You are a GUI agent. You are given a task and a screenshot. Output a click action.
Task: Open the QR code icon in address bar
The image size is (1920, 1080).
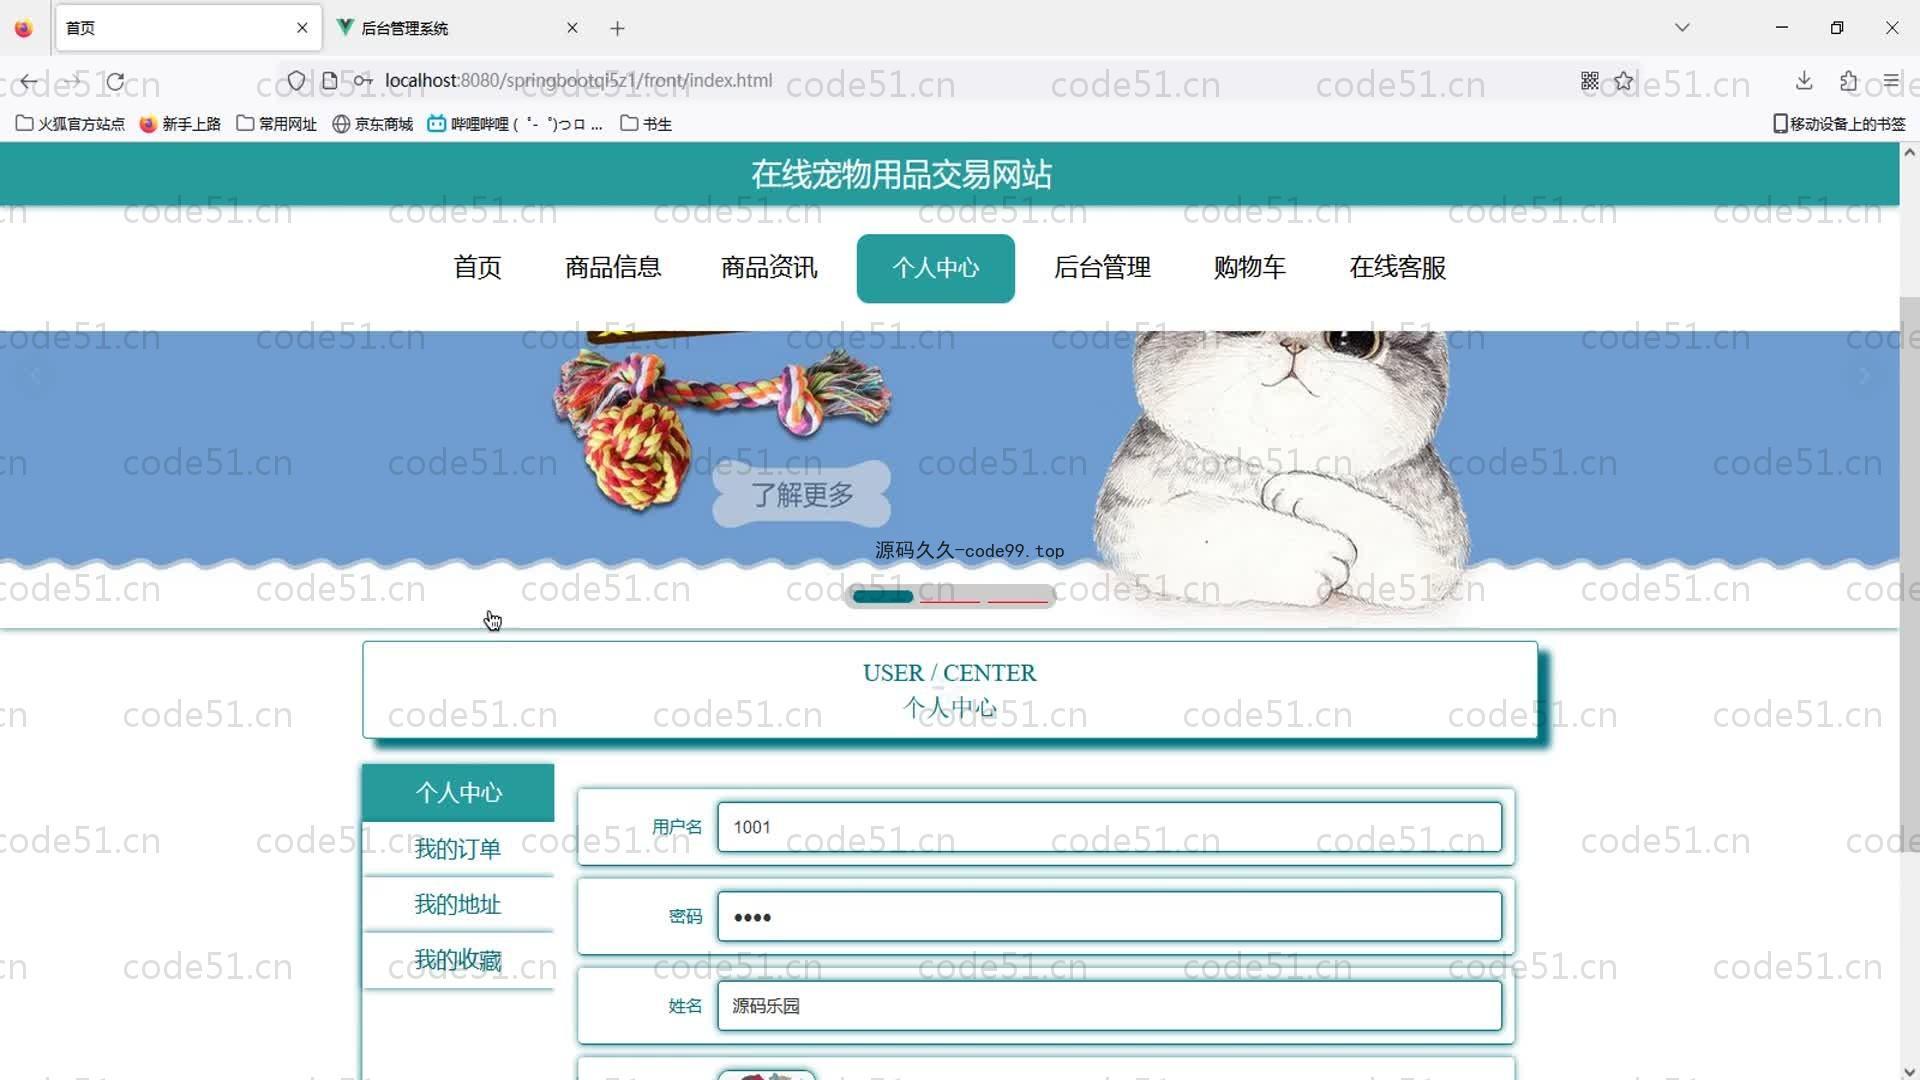coord(1590,80)
